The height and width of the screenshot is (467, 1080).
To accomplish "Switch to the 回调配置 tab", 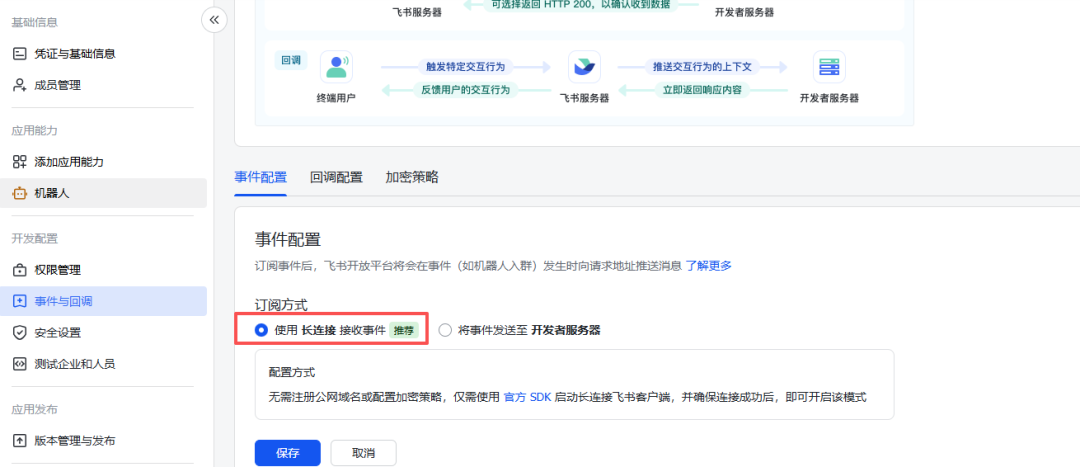I will (336, 177).
